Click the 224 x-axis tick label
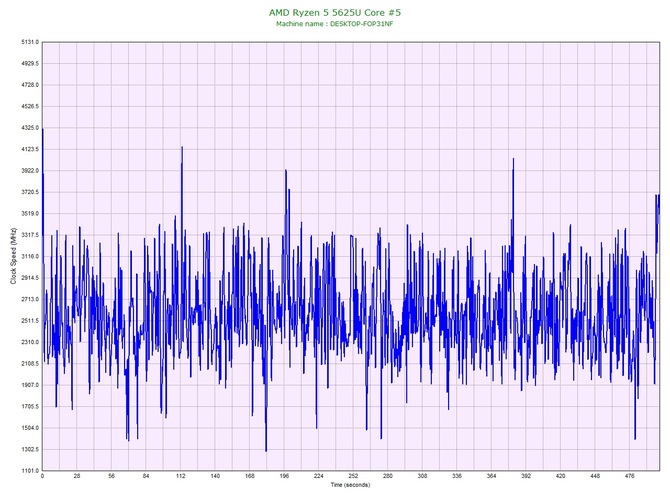This screenshot has width=670, height=502. 319,476
